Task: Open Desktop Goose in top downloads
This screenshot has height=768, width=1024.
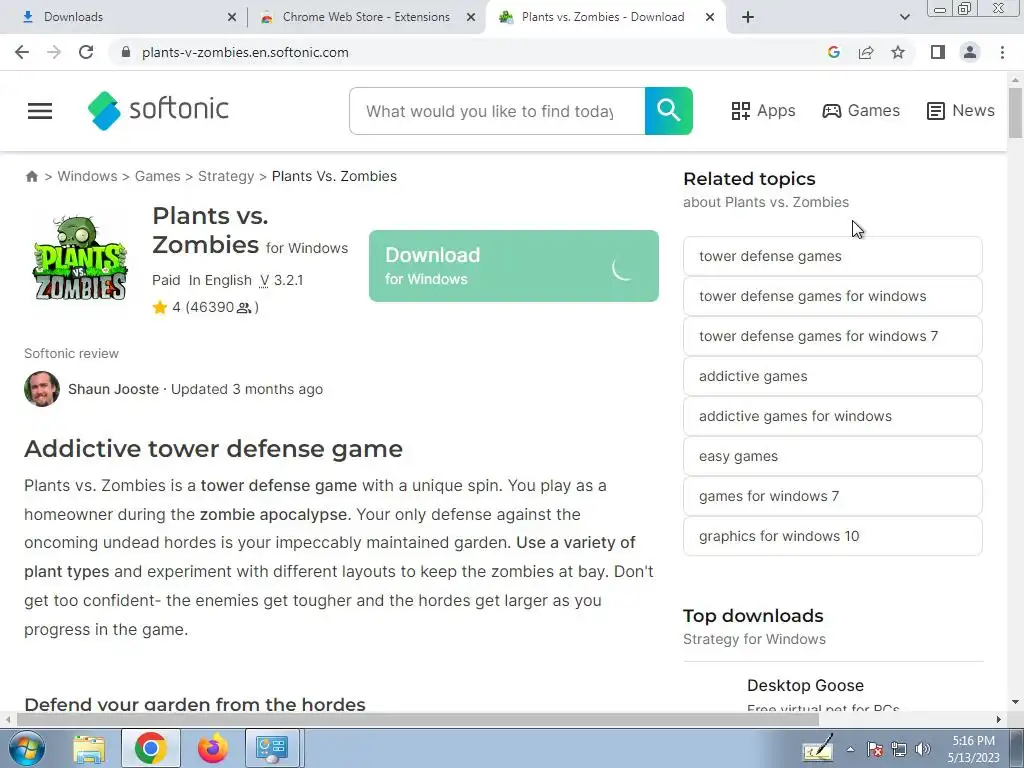Action: 805,685
